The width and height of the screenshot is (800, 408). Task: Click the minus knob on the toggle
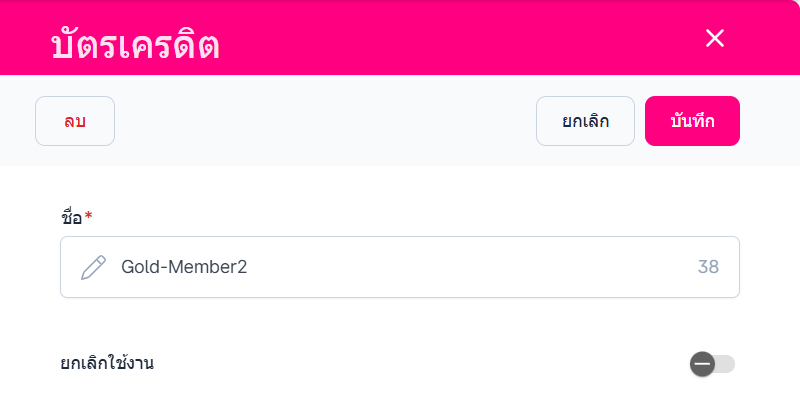(702, 364)
